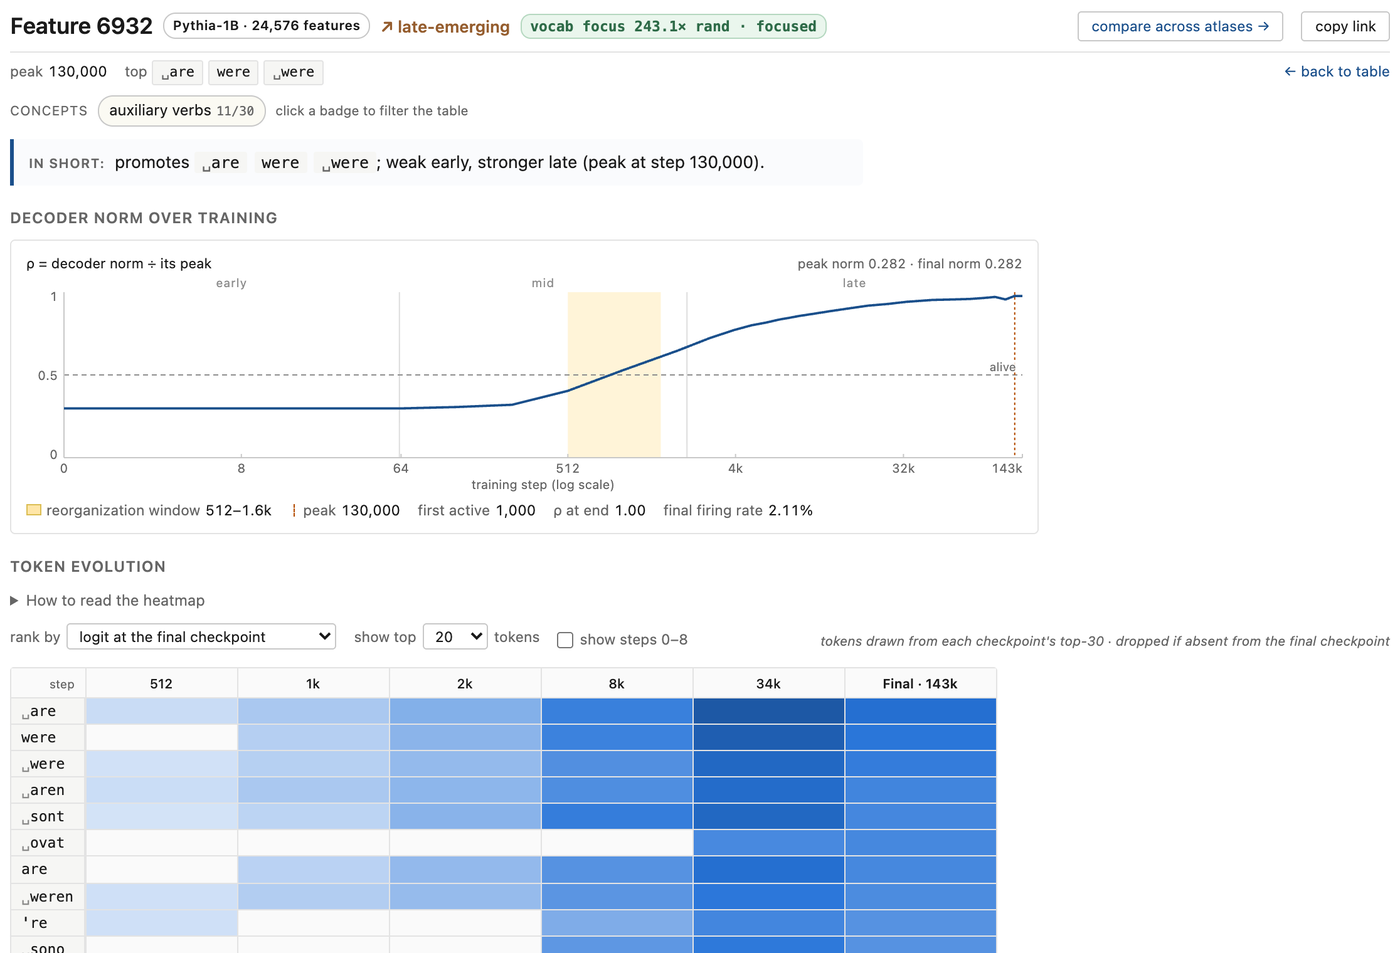Click the ␣weren token row label

[x=47, y=897]
